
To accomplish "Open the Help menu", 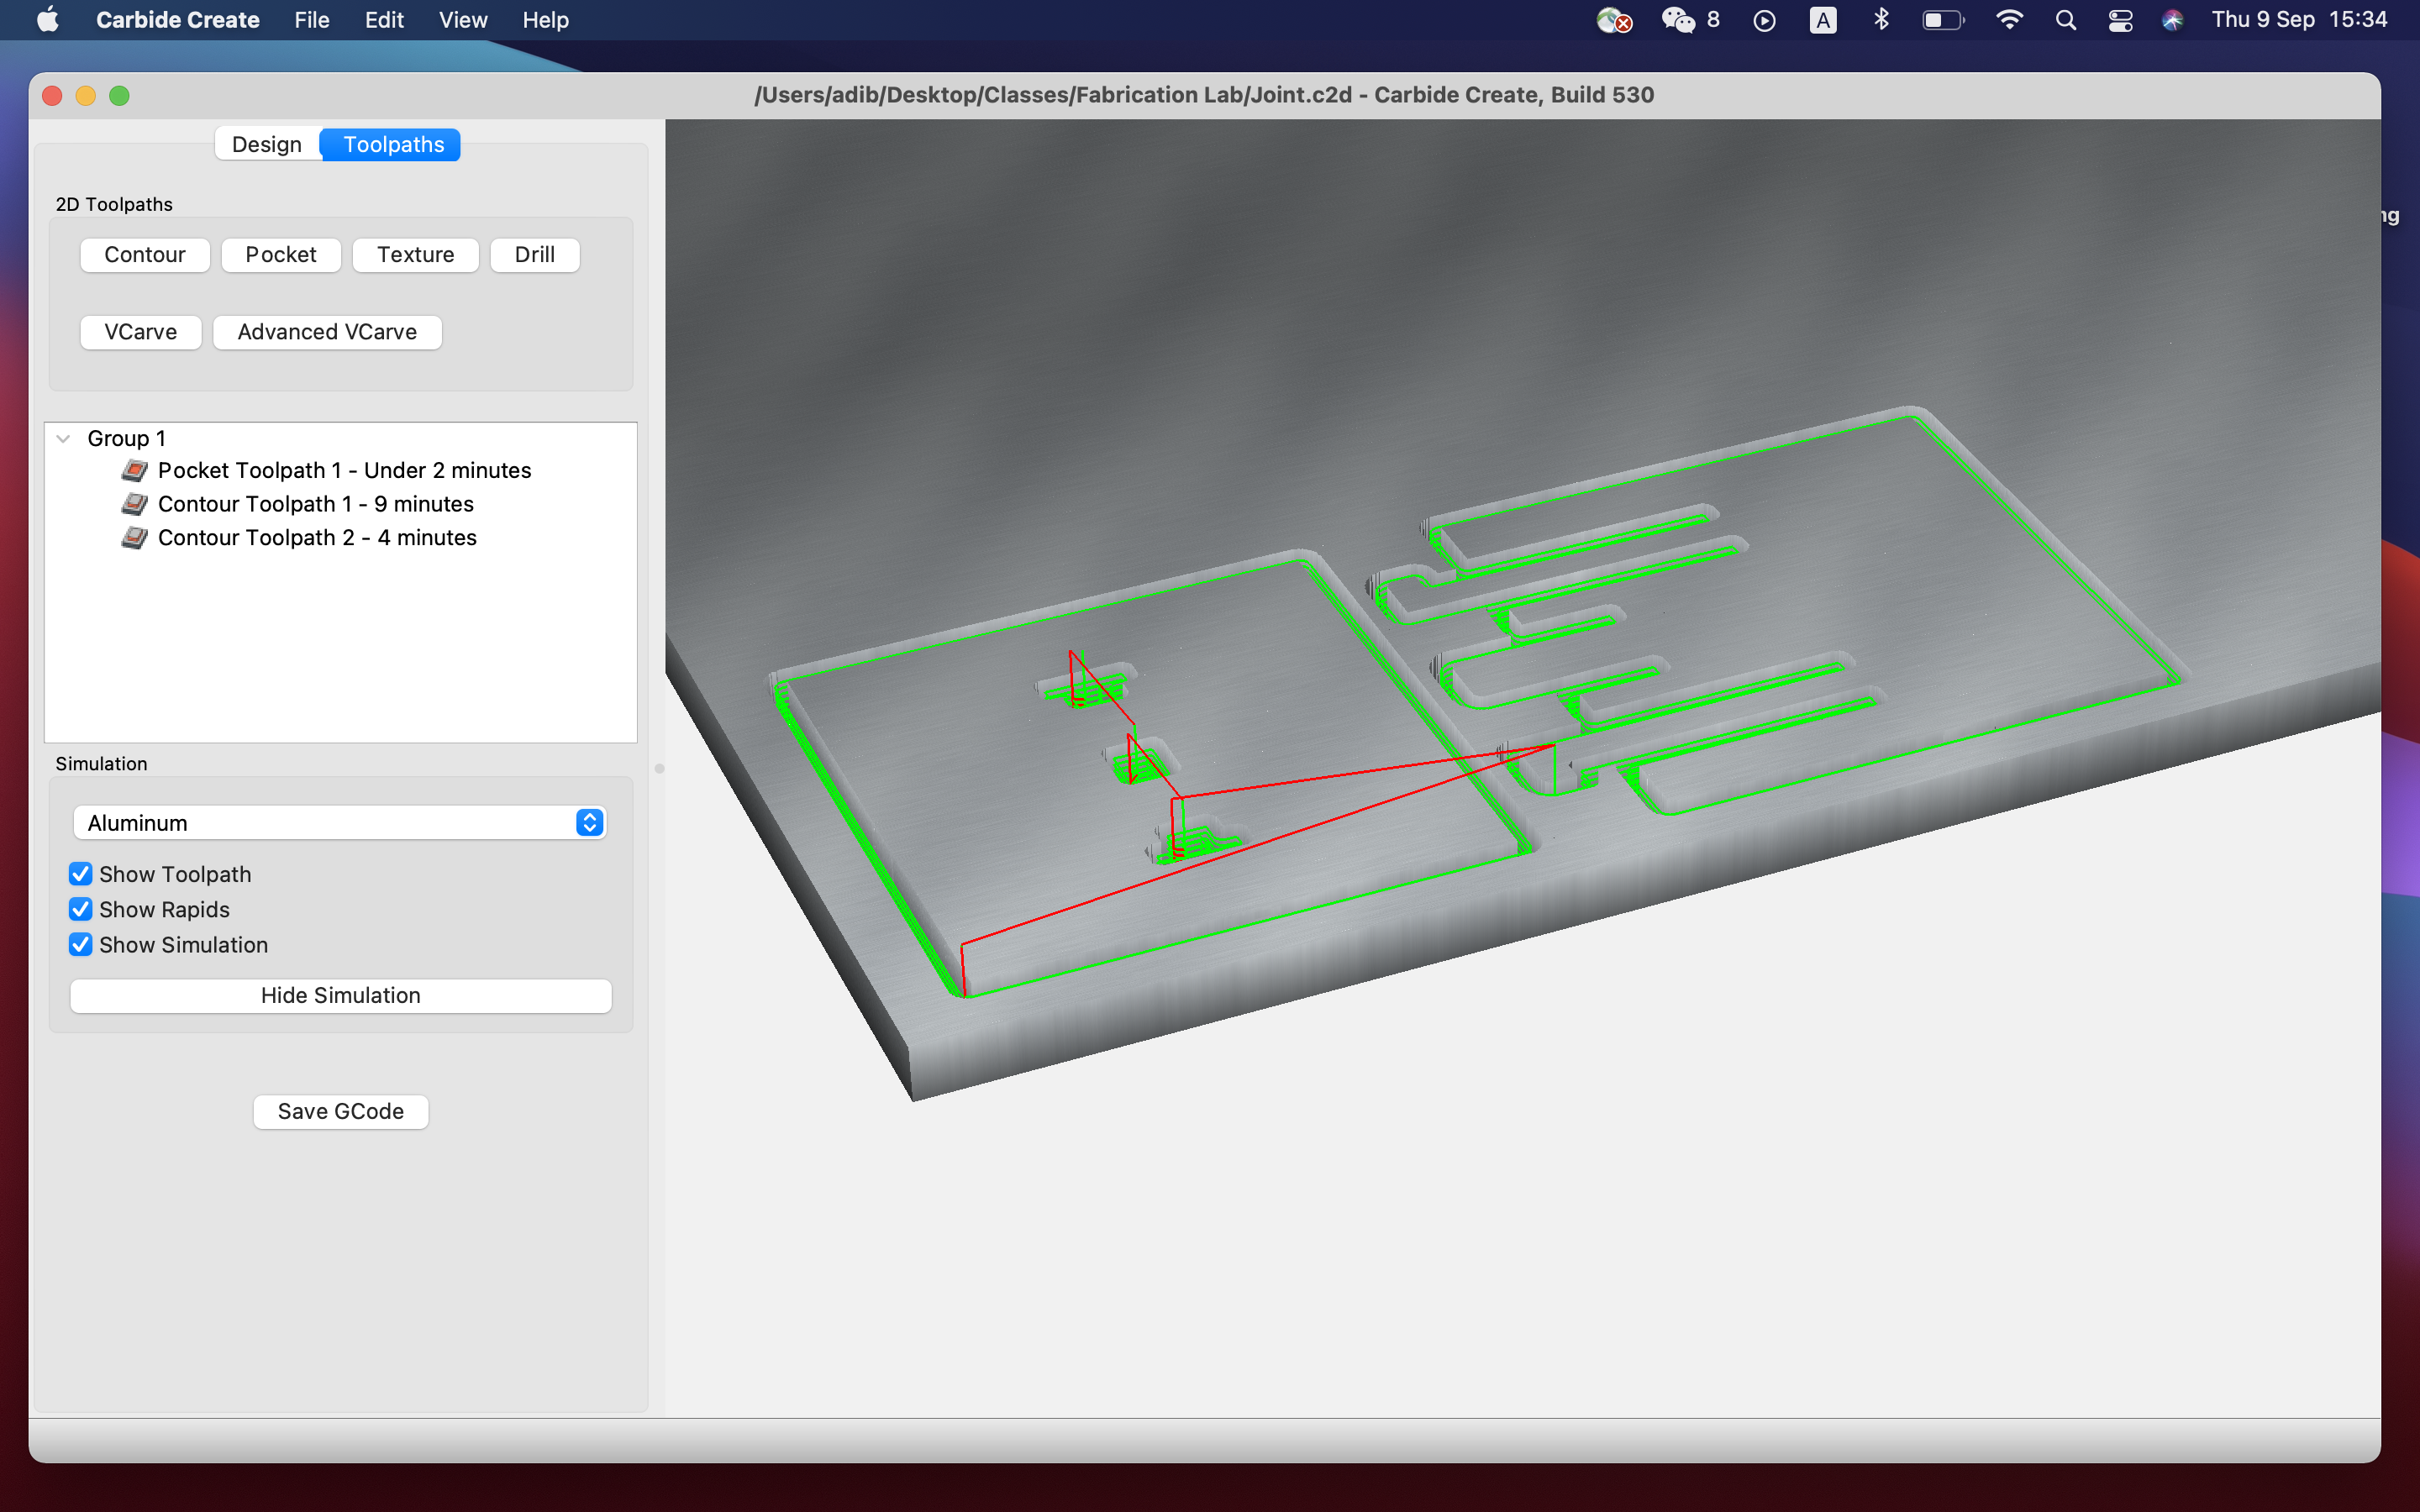I will [x=546, y=20].
